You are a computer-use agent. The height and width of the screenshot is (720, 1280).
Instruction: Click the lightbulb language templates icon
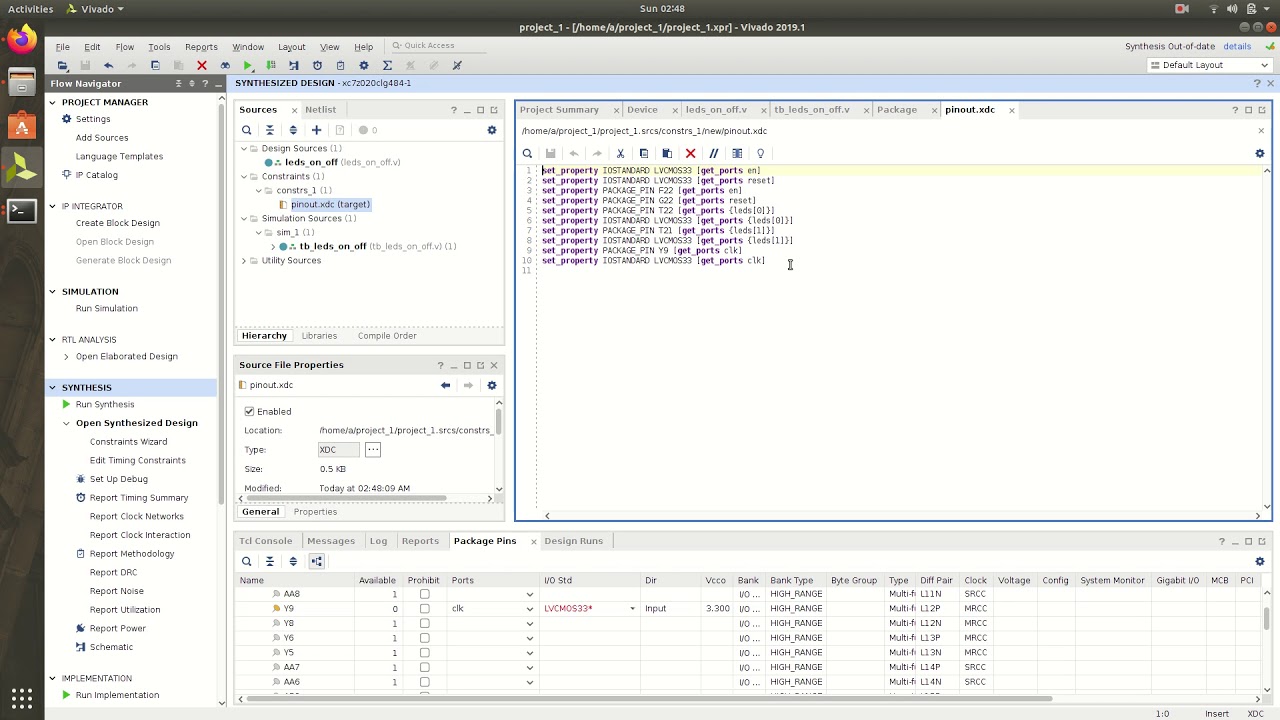pyautogui.click(x=760, y=153)
